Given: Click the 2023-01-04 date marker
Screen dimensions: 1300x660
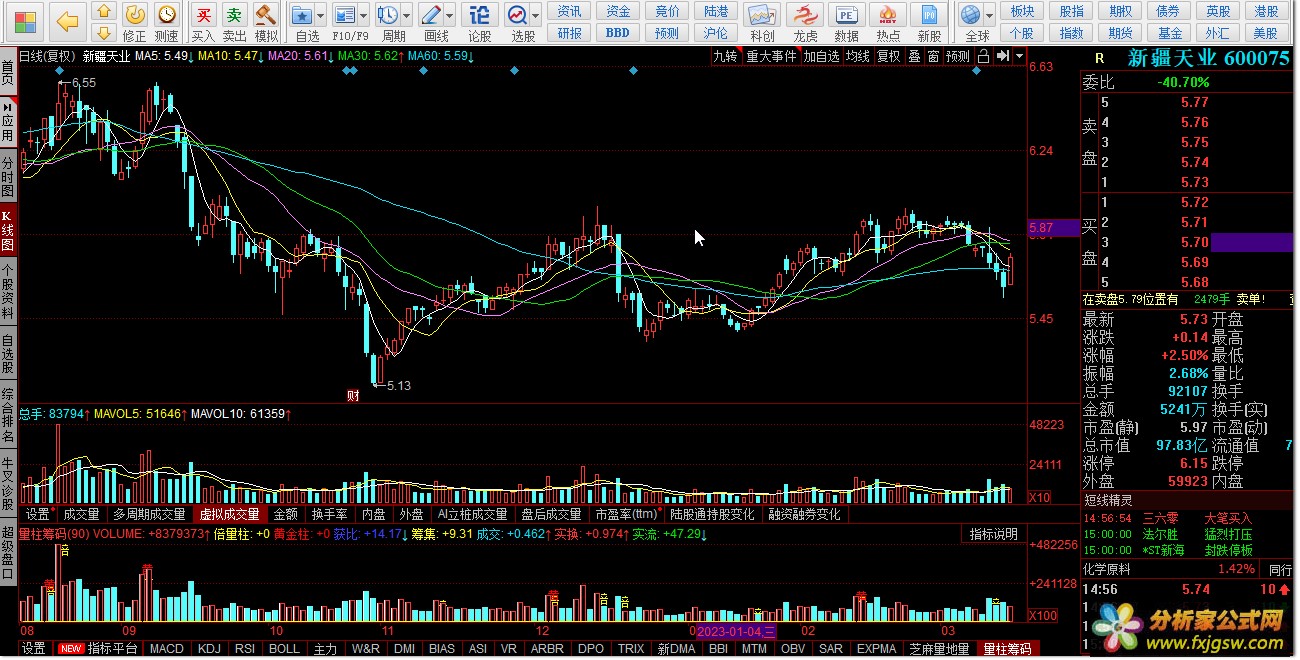Looking at the screenshot, I should pyautogui.click(x=736, y=632).
